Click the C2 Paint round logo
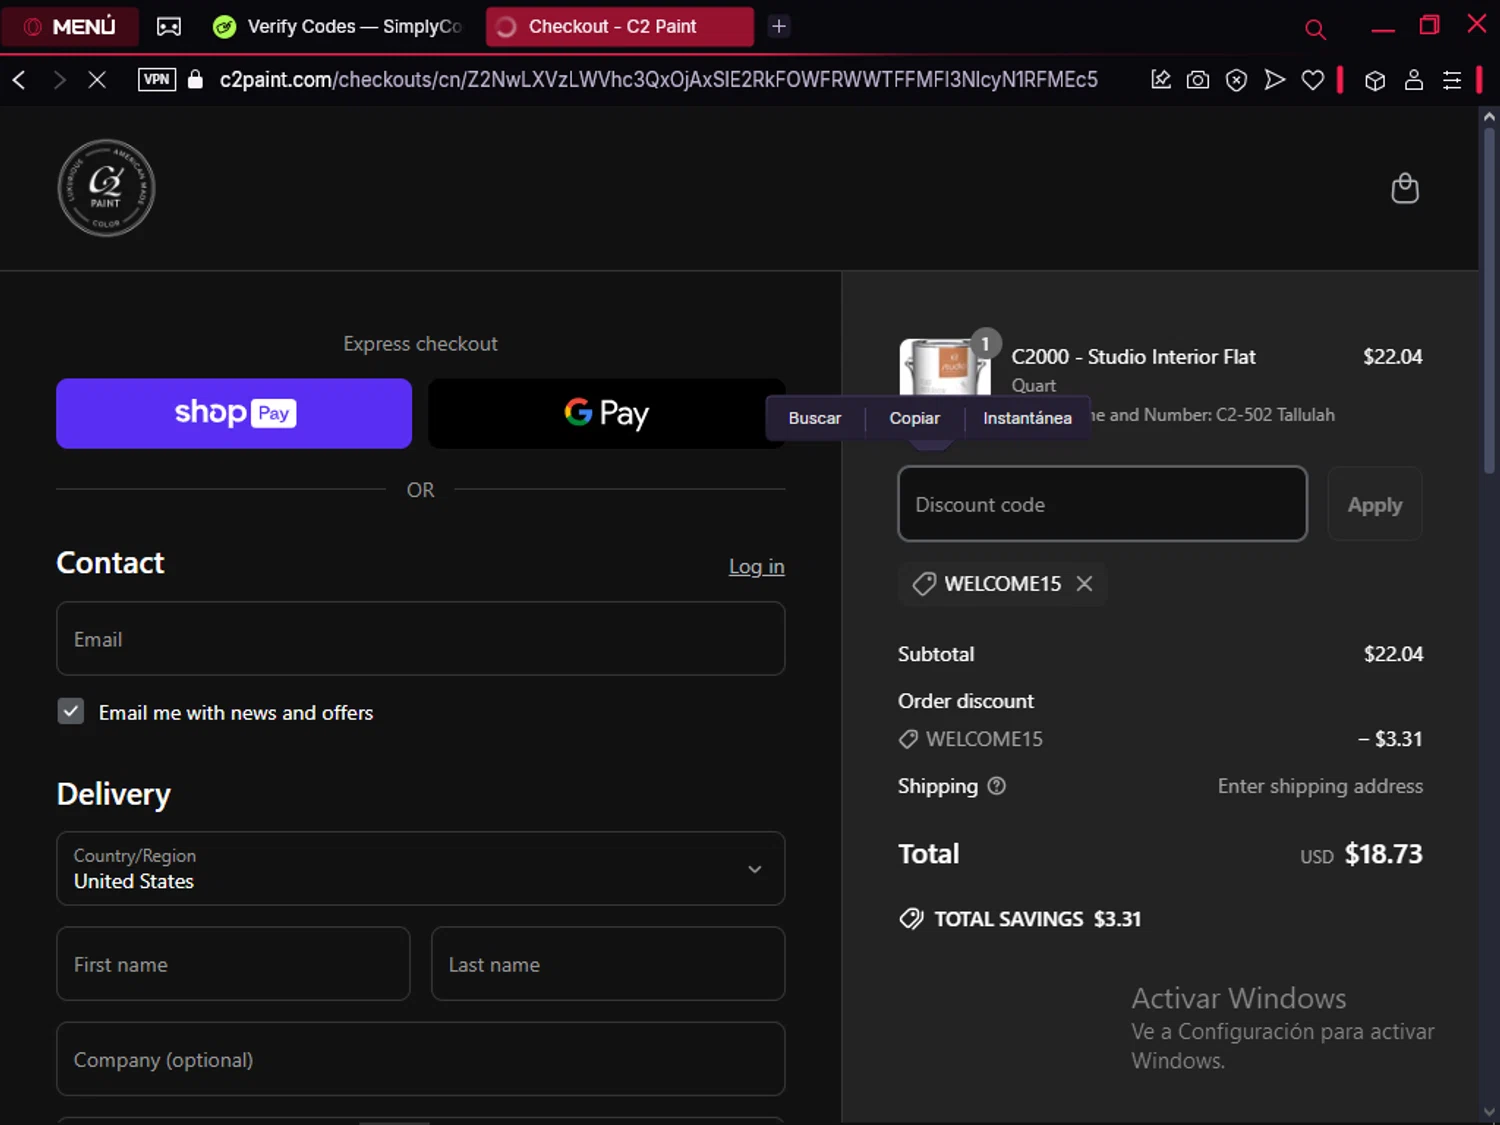 [106, 188]
